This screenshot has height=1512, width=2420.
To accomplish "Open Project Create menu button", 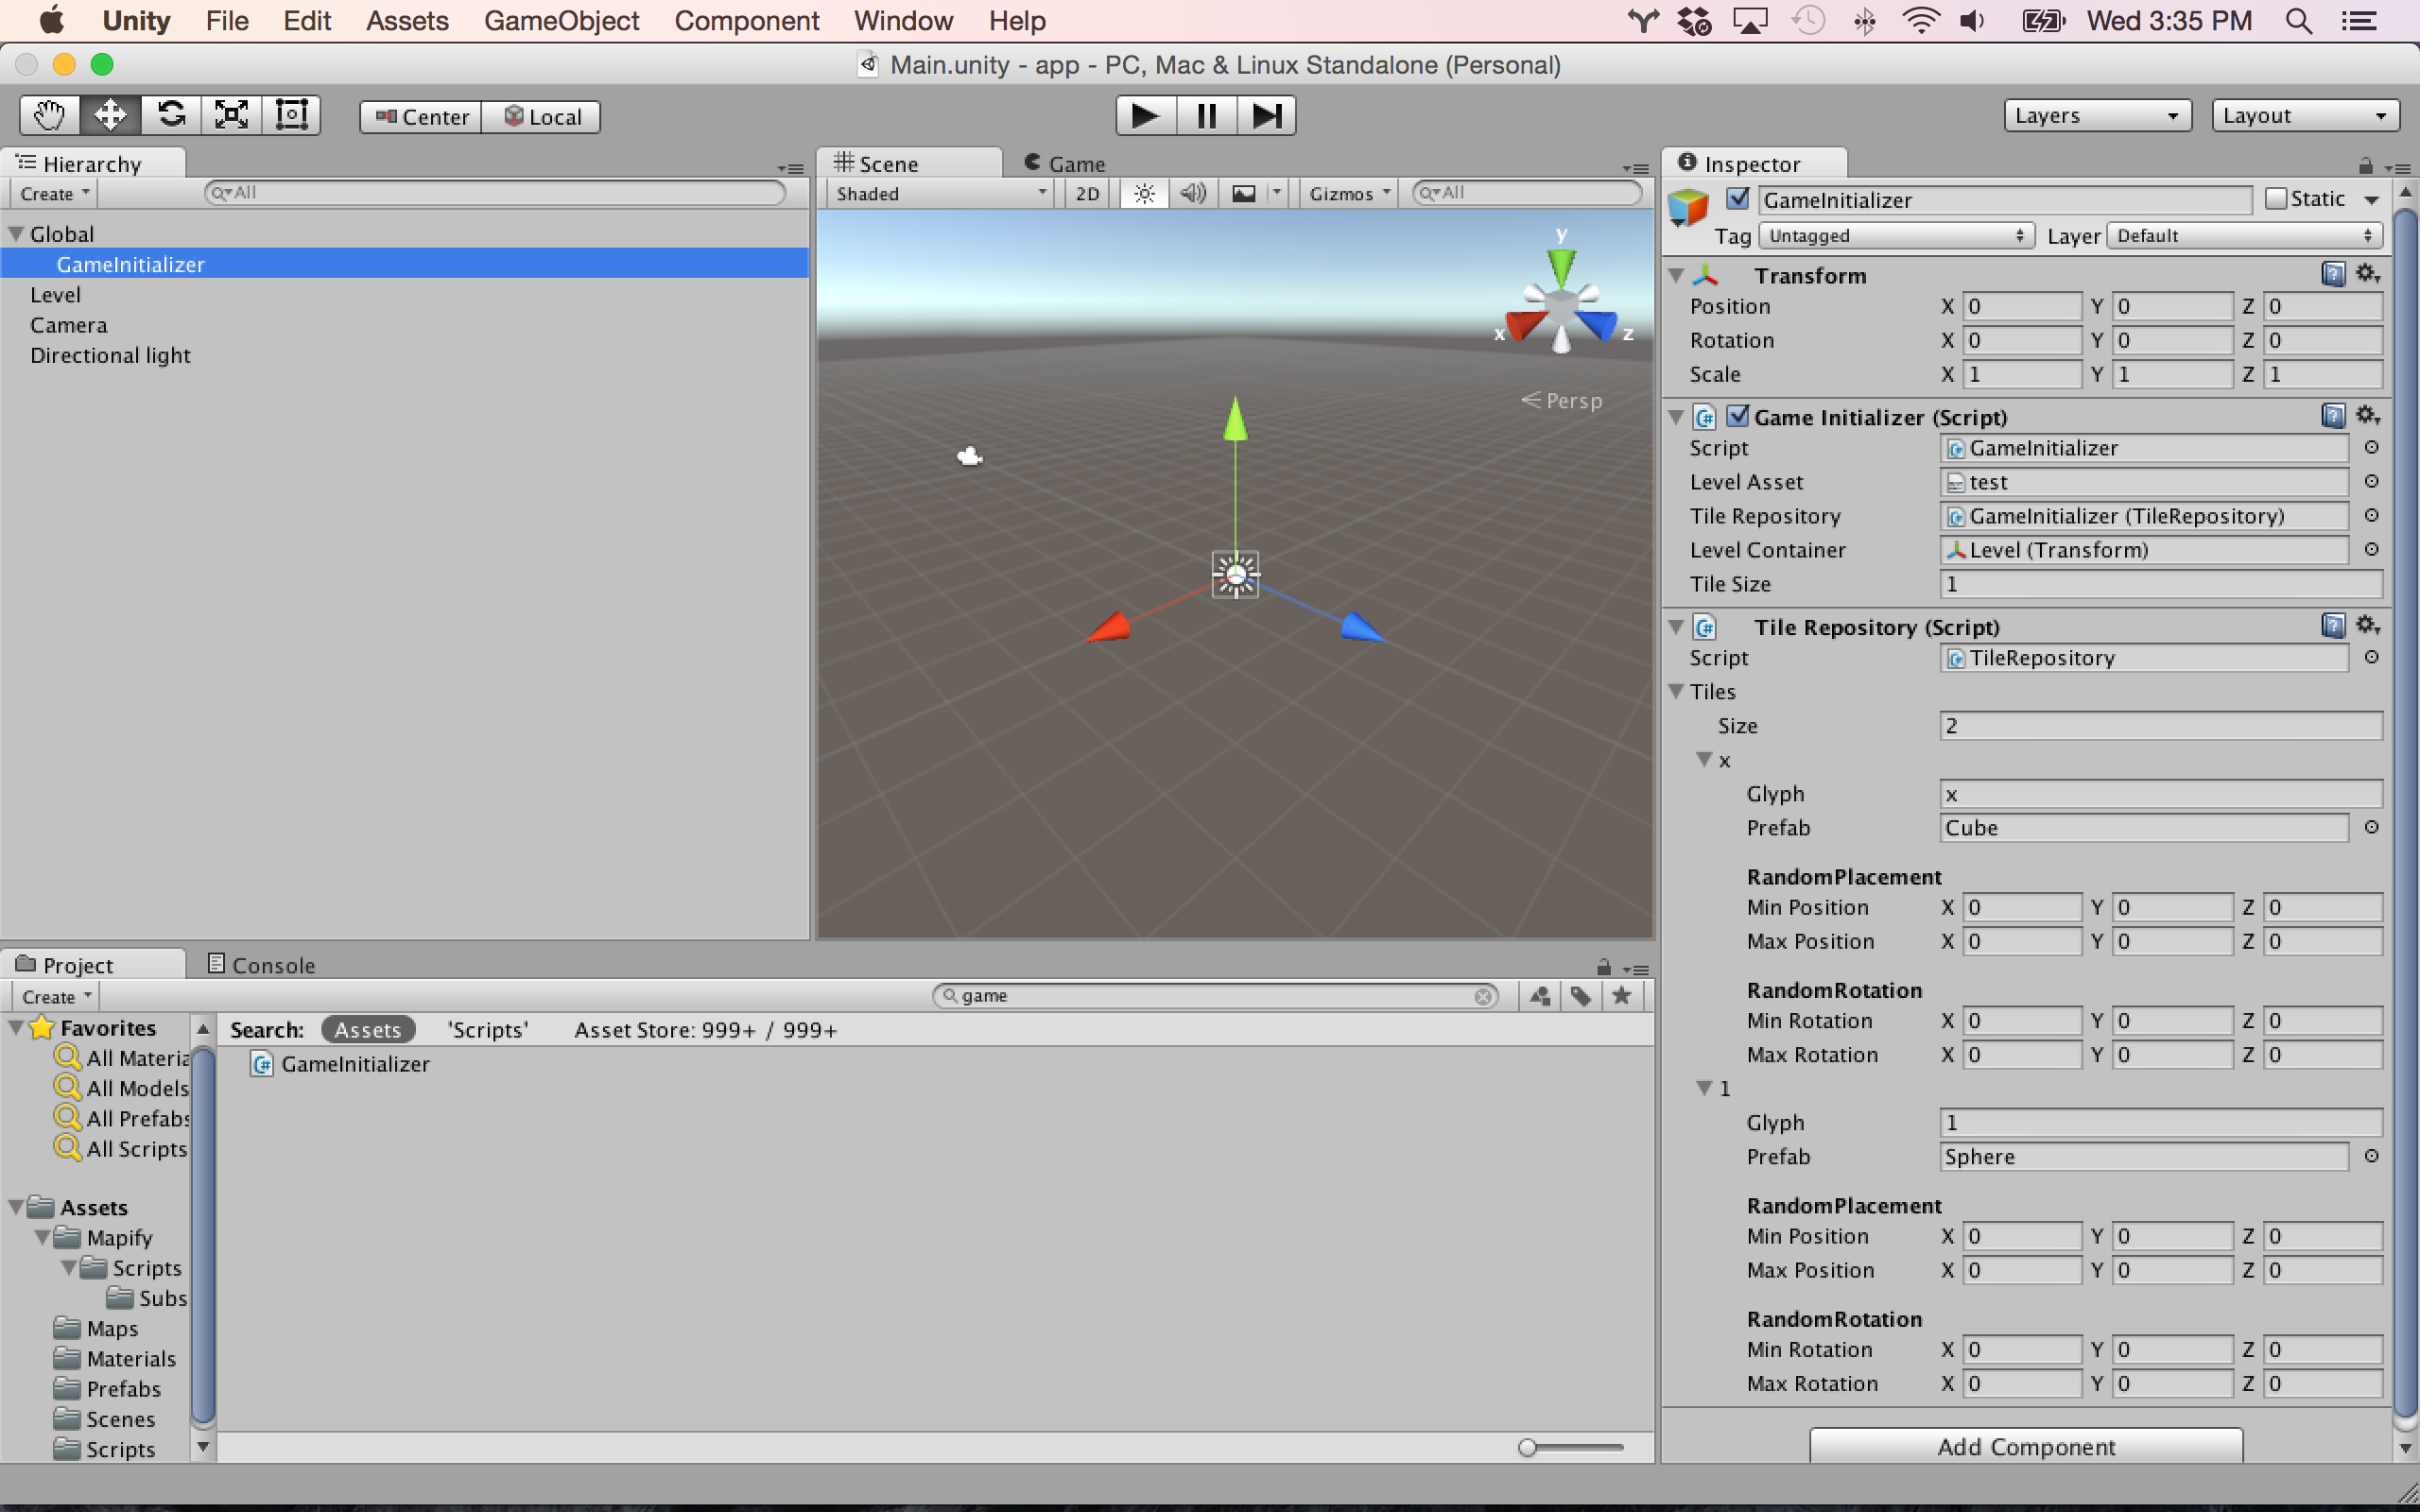I will [56, 997].
